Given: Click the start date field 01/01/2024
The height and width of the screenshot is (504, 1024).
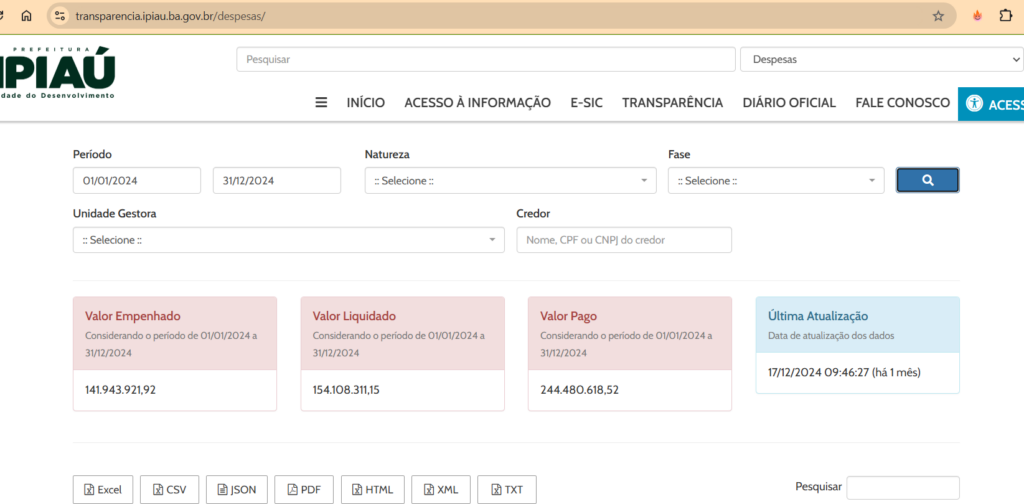Looking at the screenshot, I should click(x=137, y=181).
